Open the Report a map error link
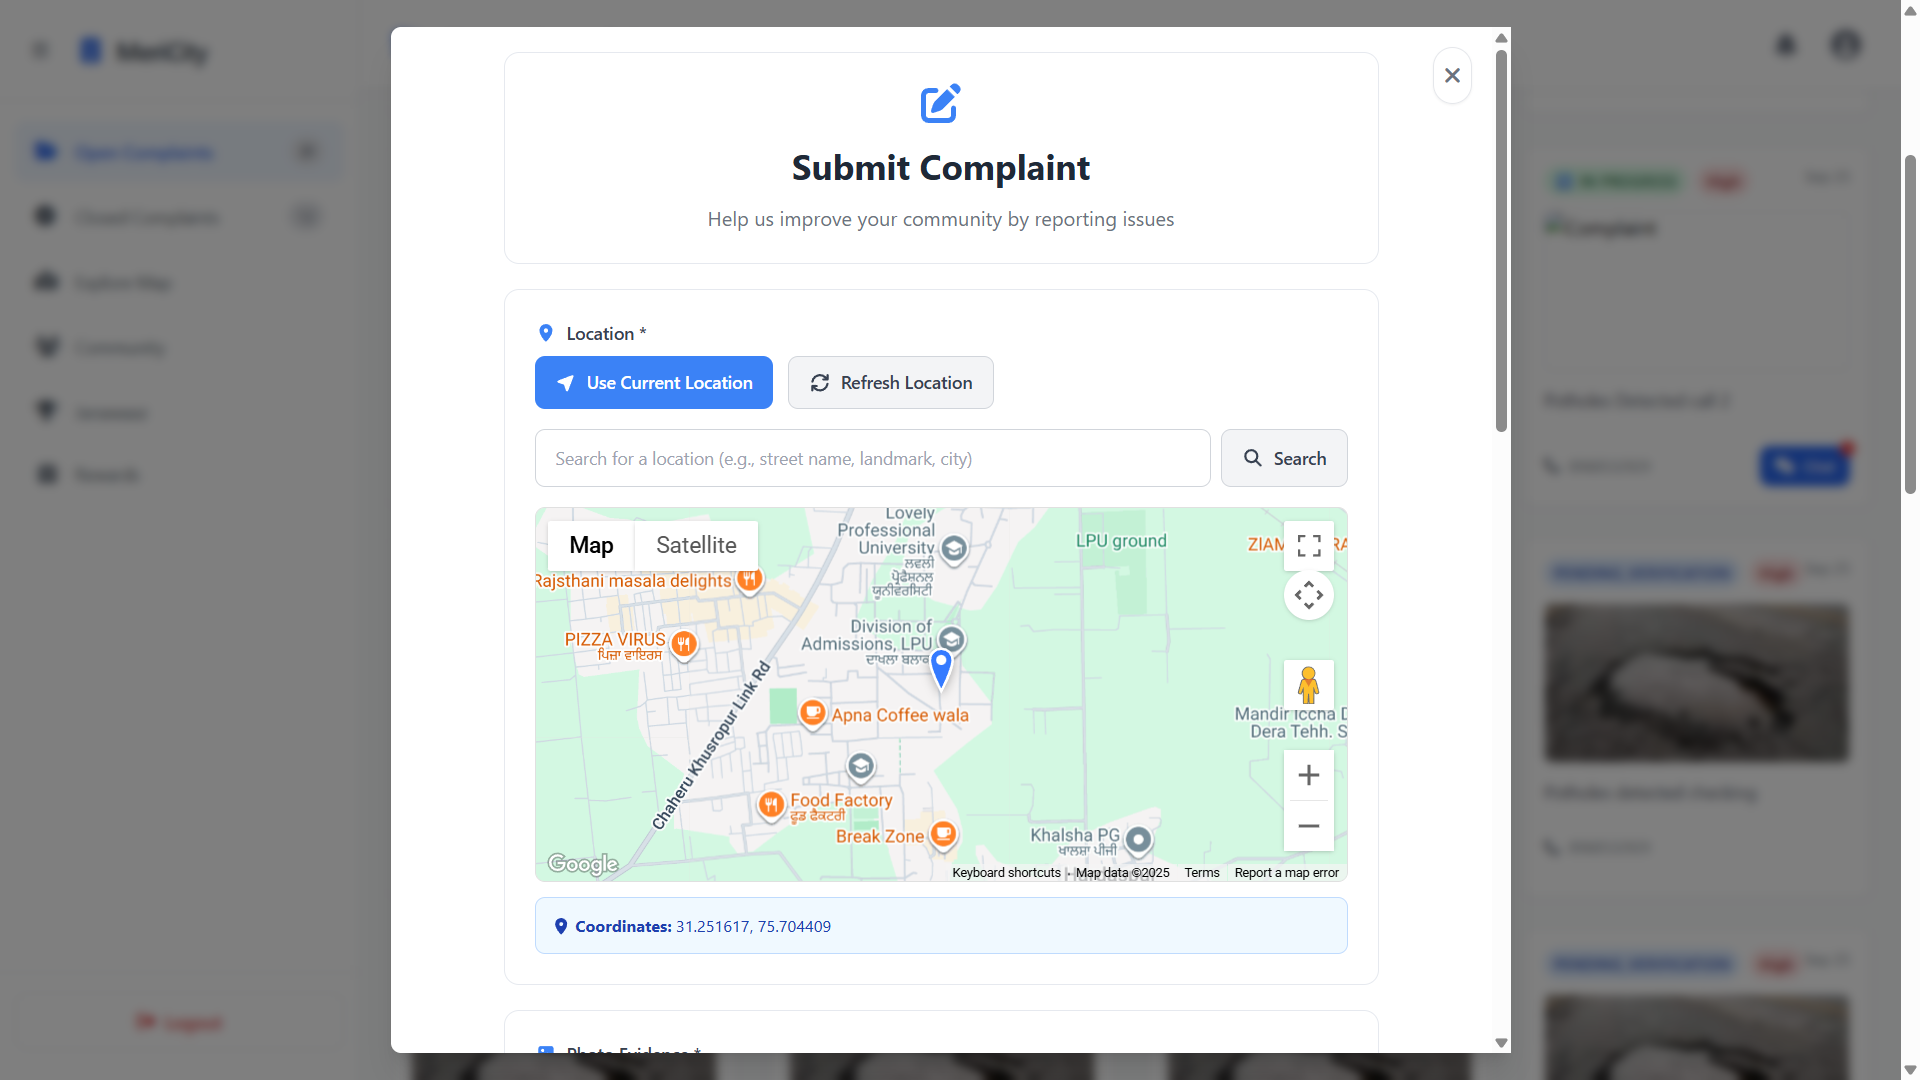1920x1080 pixels. [x=1286, y=873]
